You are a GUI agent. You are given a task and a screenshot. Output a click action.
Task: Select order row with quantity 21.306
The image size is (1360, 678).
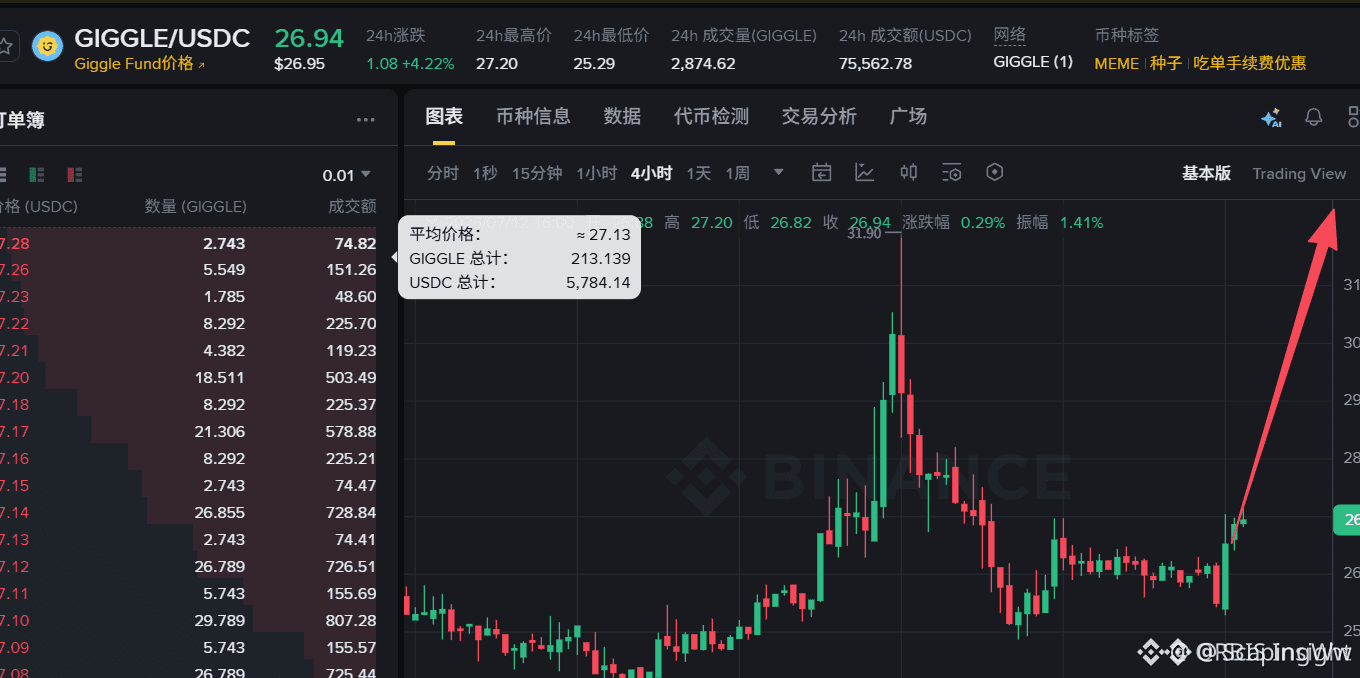(188, 432)
